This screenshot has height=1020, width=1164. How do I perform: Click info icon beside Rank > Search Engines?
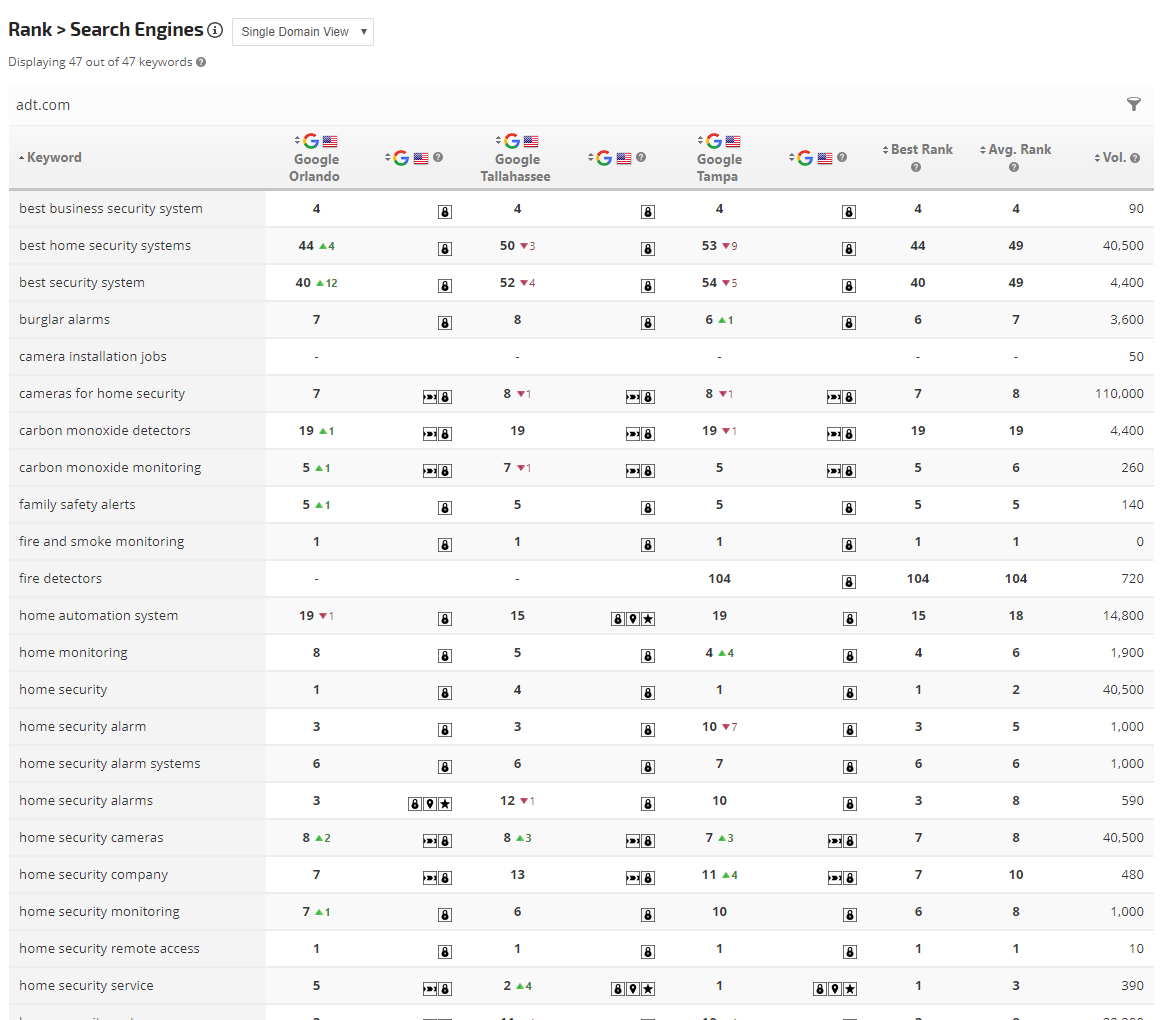pos(215,31)
